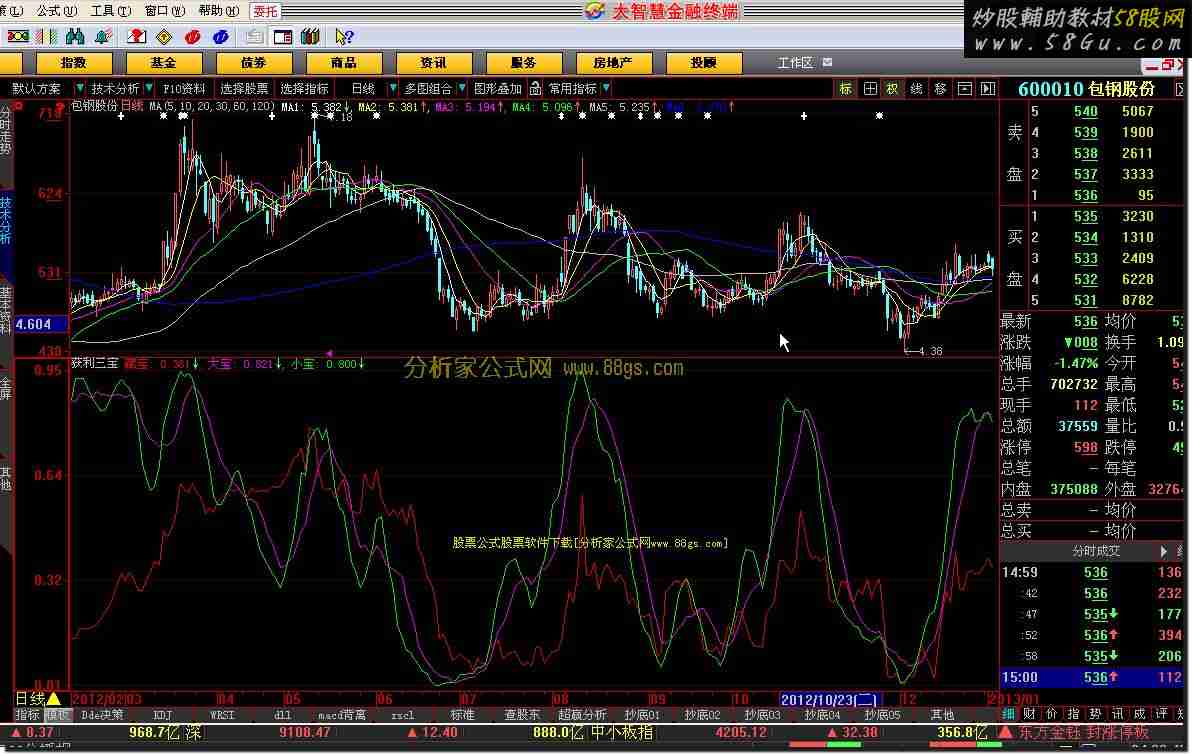This screenshot has height=755, width=1192.
Task: Toggle the 移 move chart icon
Action: [940, 89]
